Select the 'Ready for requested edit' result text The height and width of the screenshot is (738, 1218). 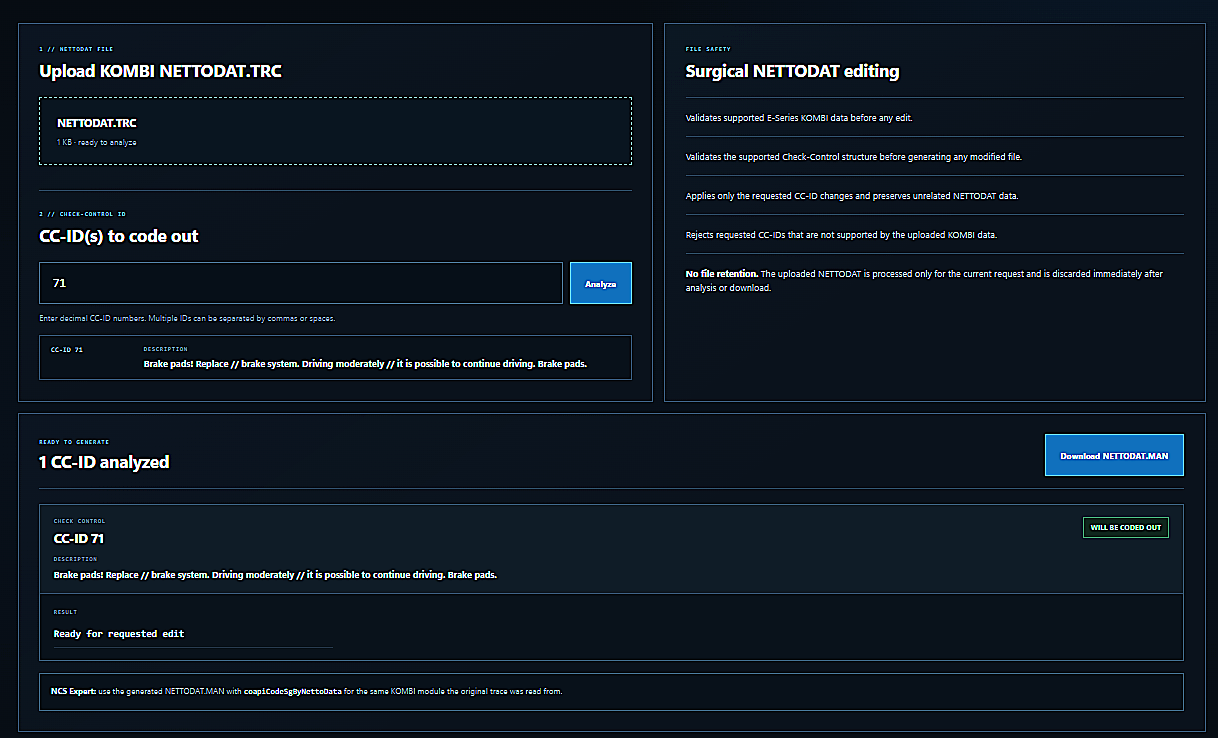point(119,634)
